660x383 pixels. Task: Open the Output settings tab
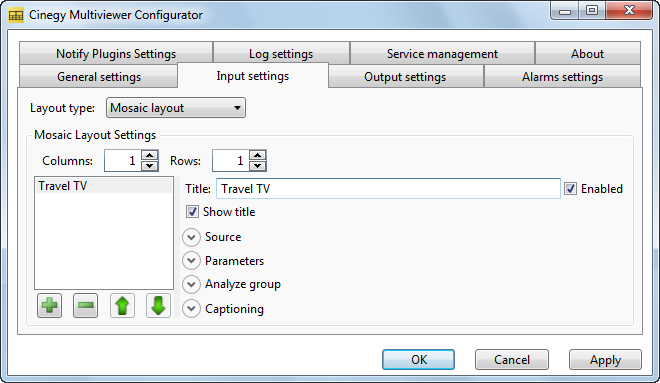point(405,77)
